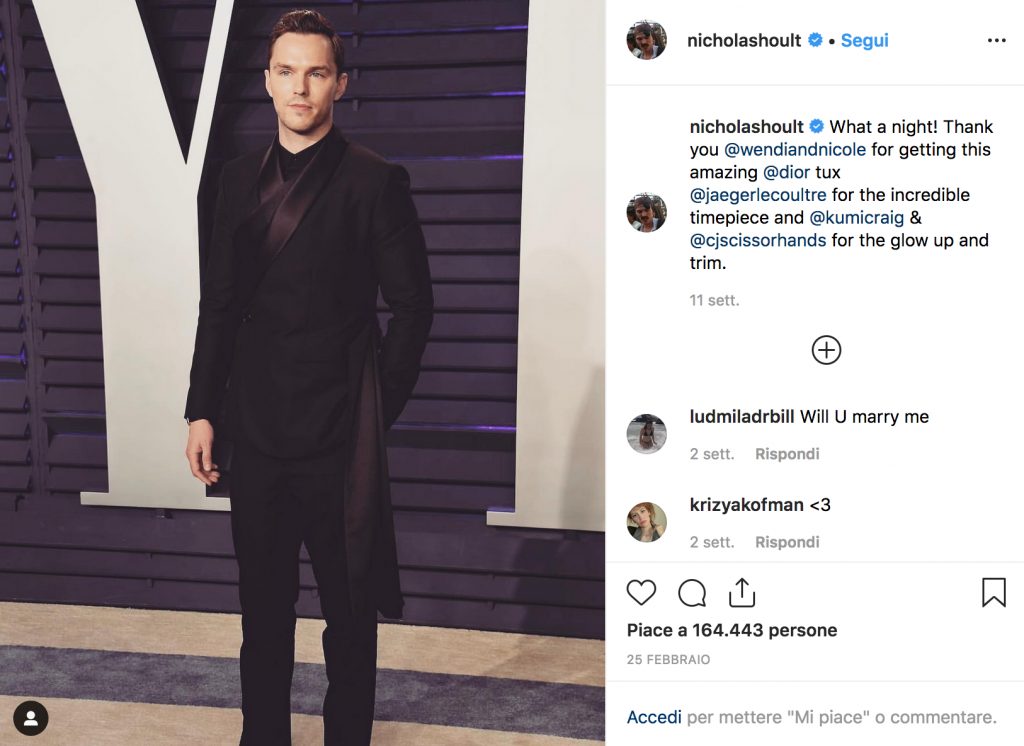Screen dimensions: 1024x746
Task: Follow nicholashoult via the Segui button
Action: click(x=864, y=40)
